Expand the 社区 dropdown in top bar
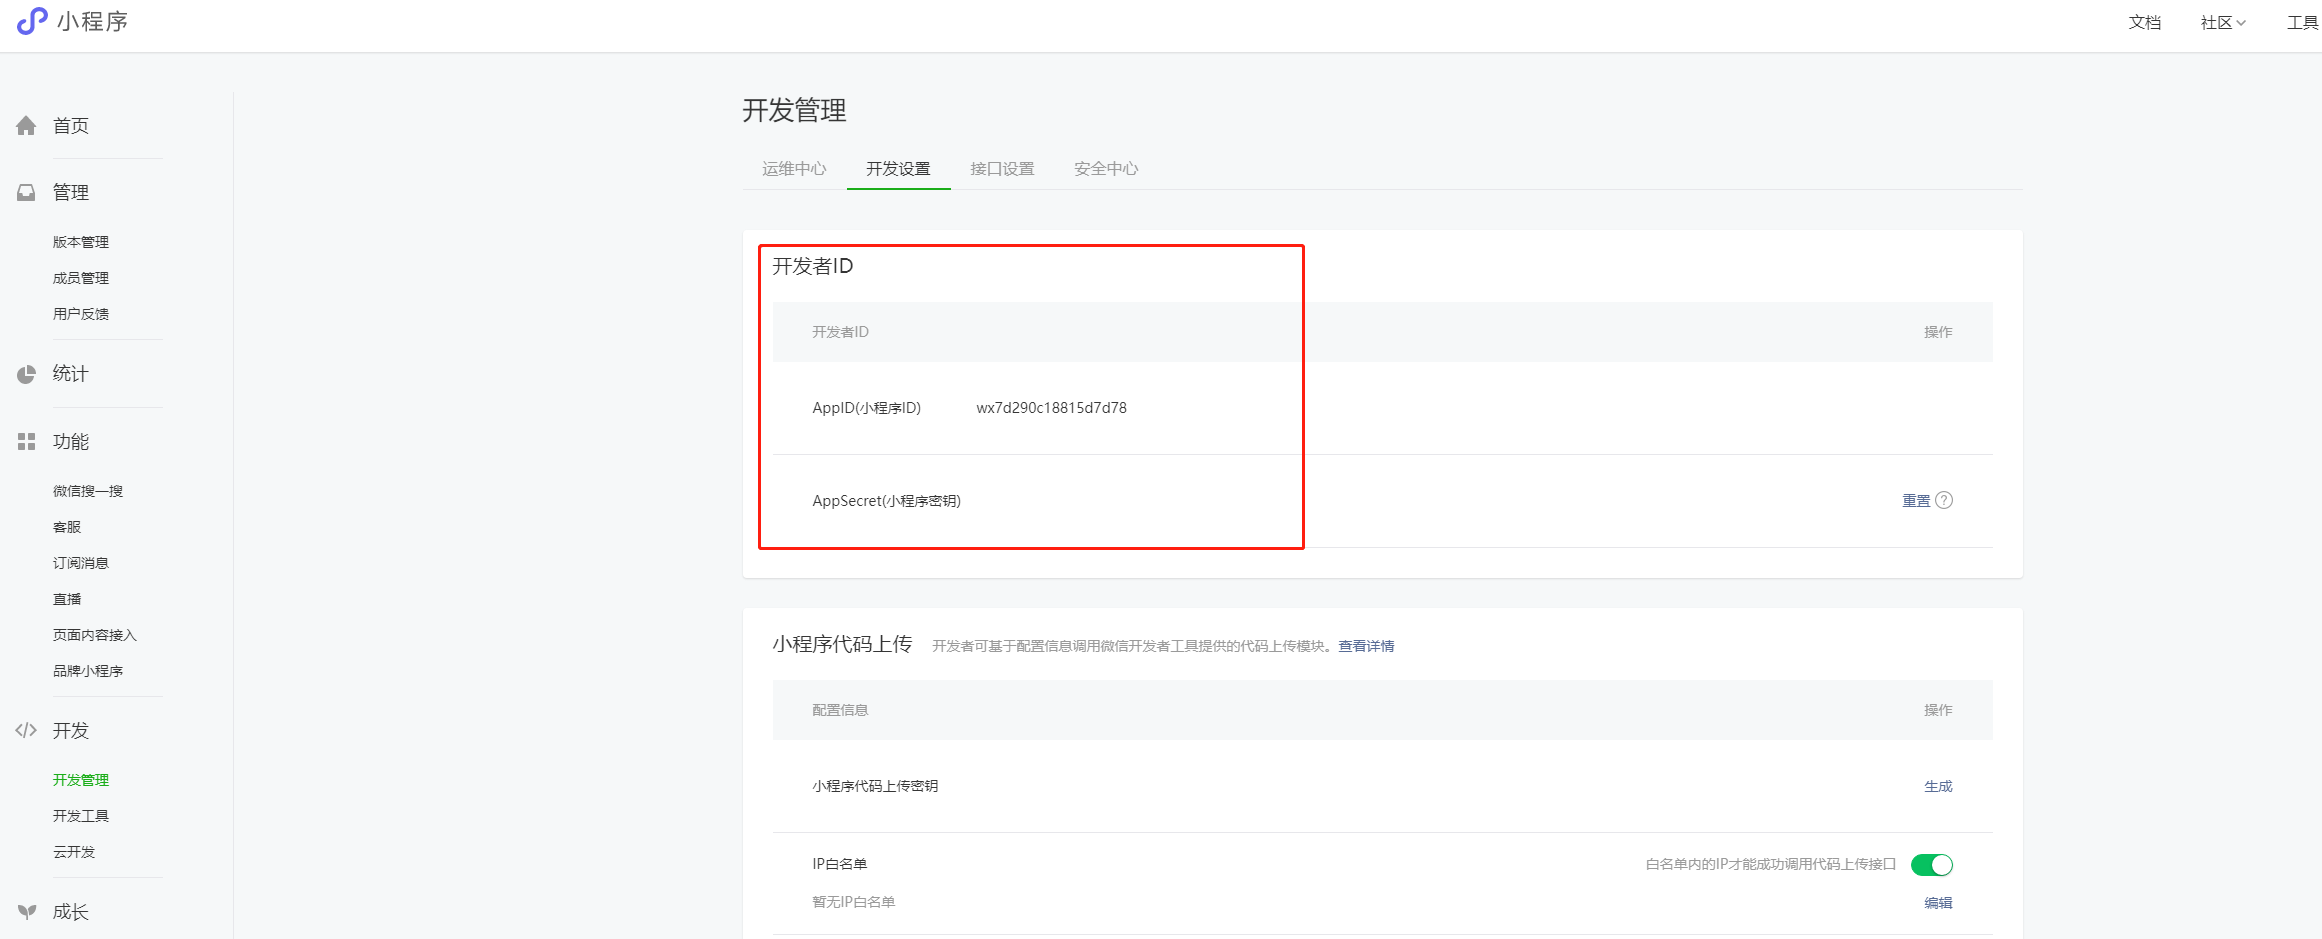Viewport: 2322px width, 939px height. click(x=2223, y=22)
